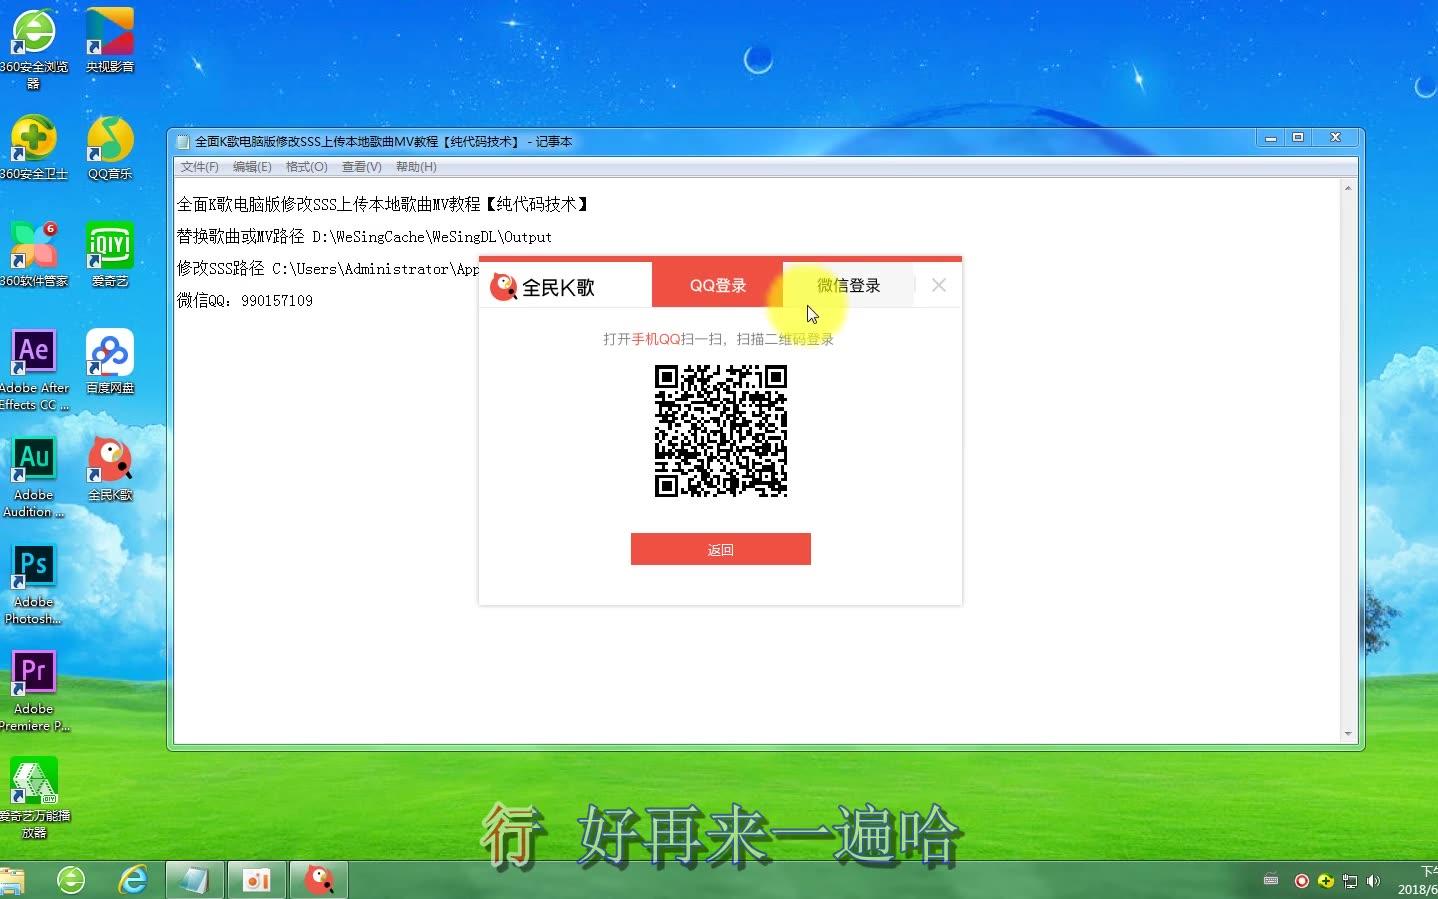The height and width of the screenshot is (899, 1438).
Task: Switch to 全民K歌 taskbar button
Action: pos(319,880)
